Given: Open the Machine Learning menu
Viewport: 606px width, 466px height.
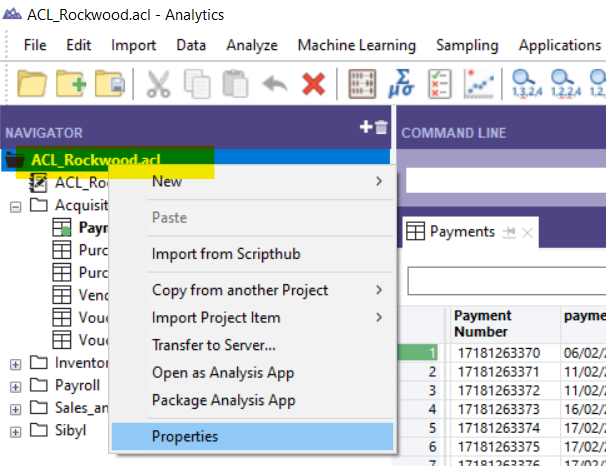Looking at the screenshot, I should [x=356, y=45].
